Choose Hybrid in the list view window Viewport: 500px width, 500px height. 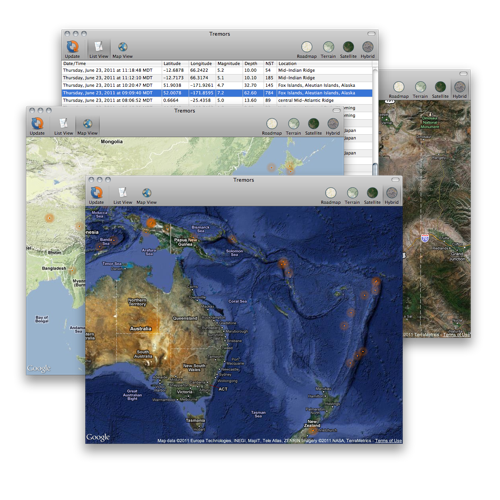coord(368,50)
